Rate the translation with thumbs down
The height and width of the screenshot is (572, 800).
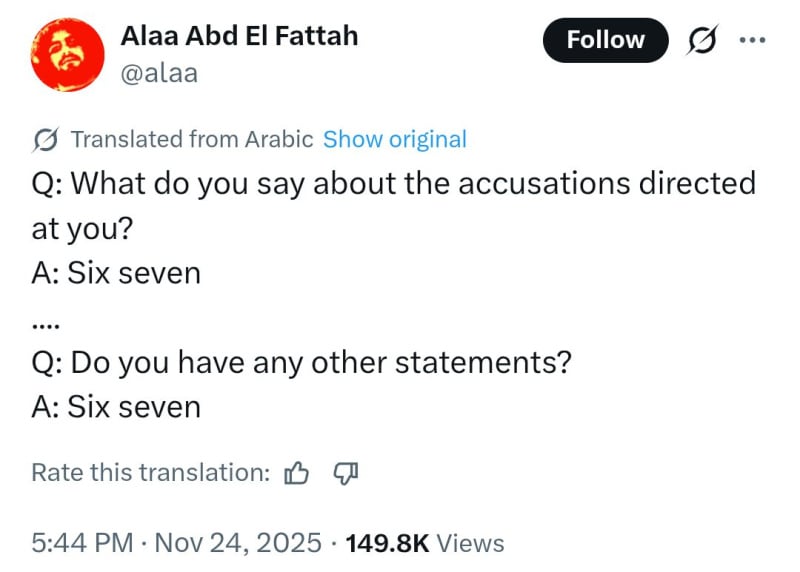[345, 473]
